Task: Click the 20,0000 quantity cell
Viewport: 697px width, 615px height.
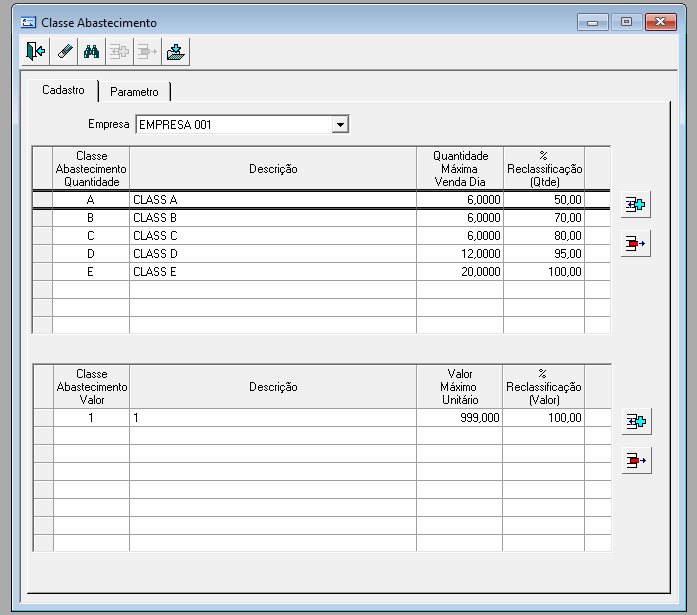Action: [460, 272]
